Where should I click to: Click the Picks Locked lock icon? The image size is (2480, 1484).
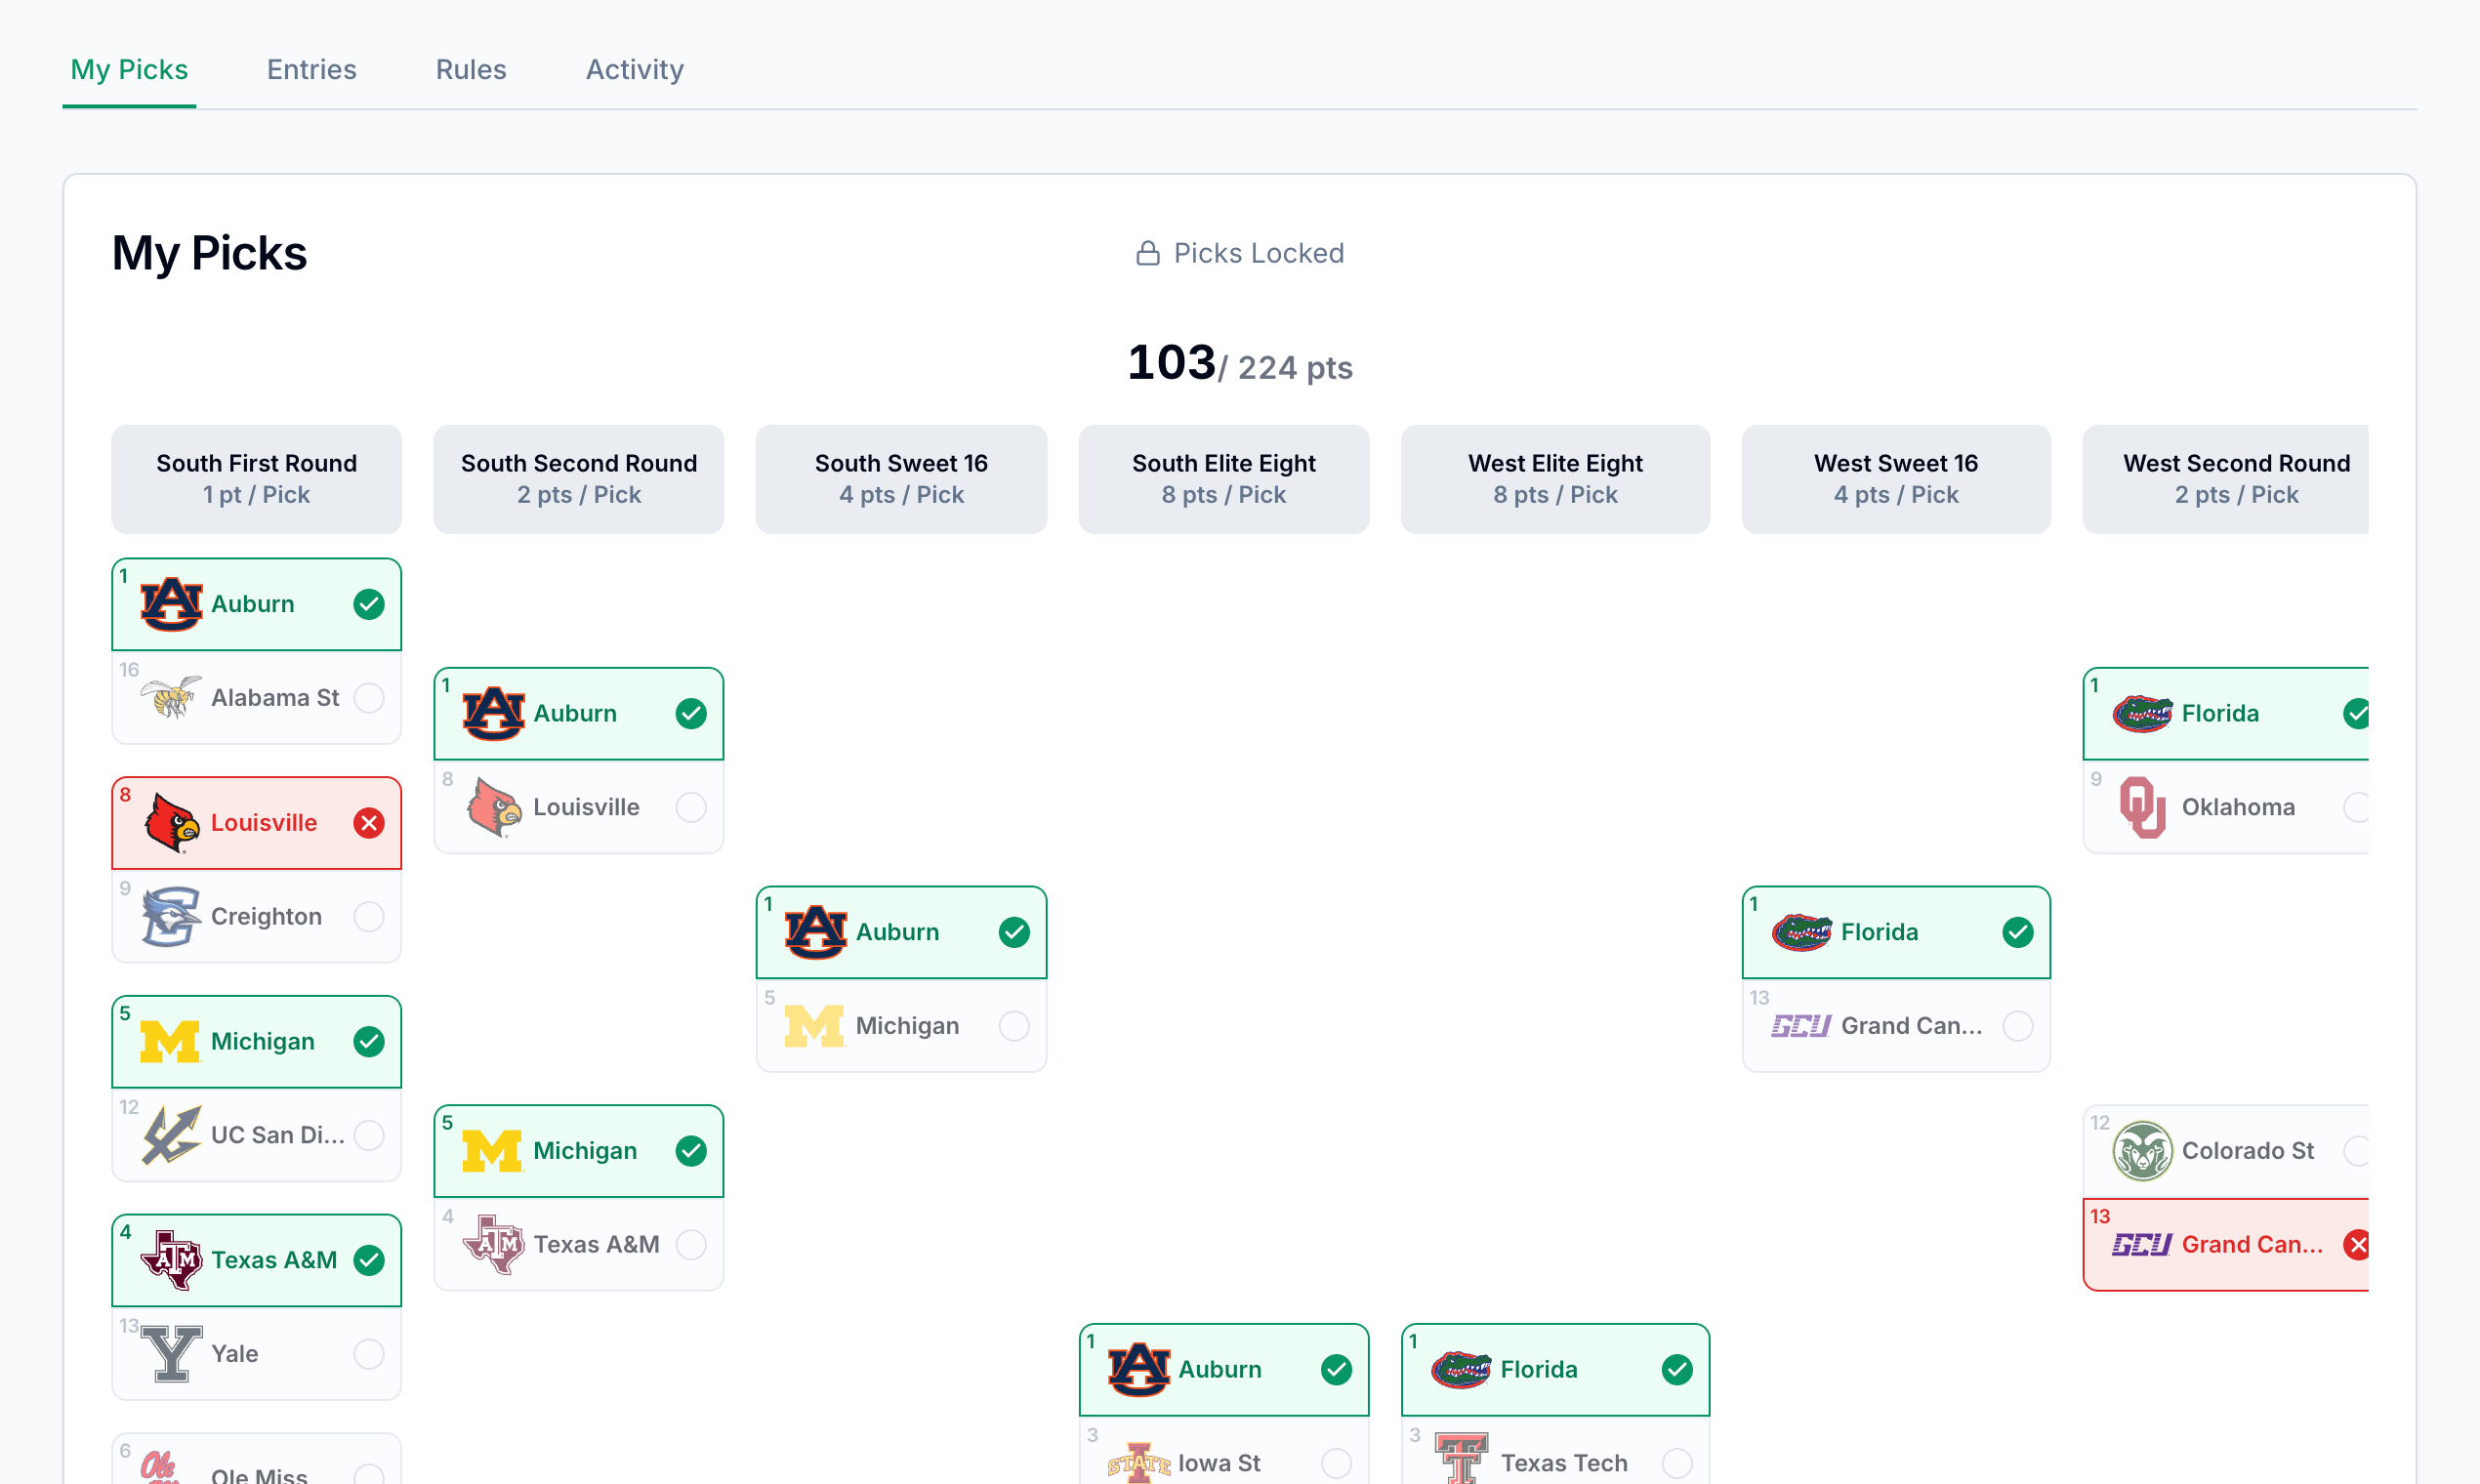(x=1147, y=253)
